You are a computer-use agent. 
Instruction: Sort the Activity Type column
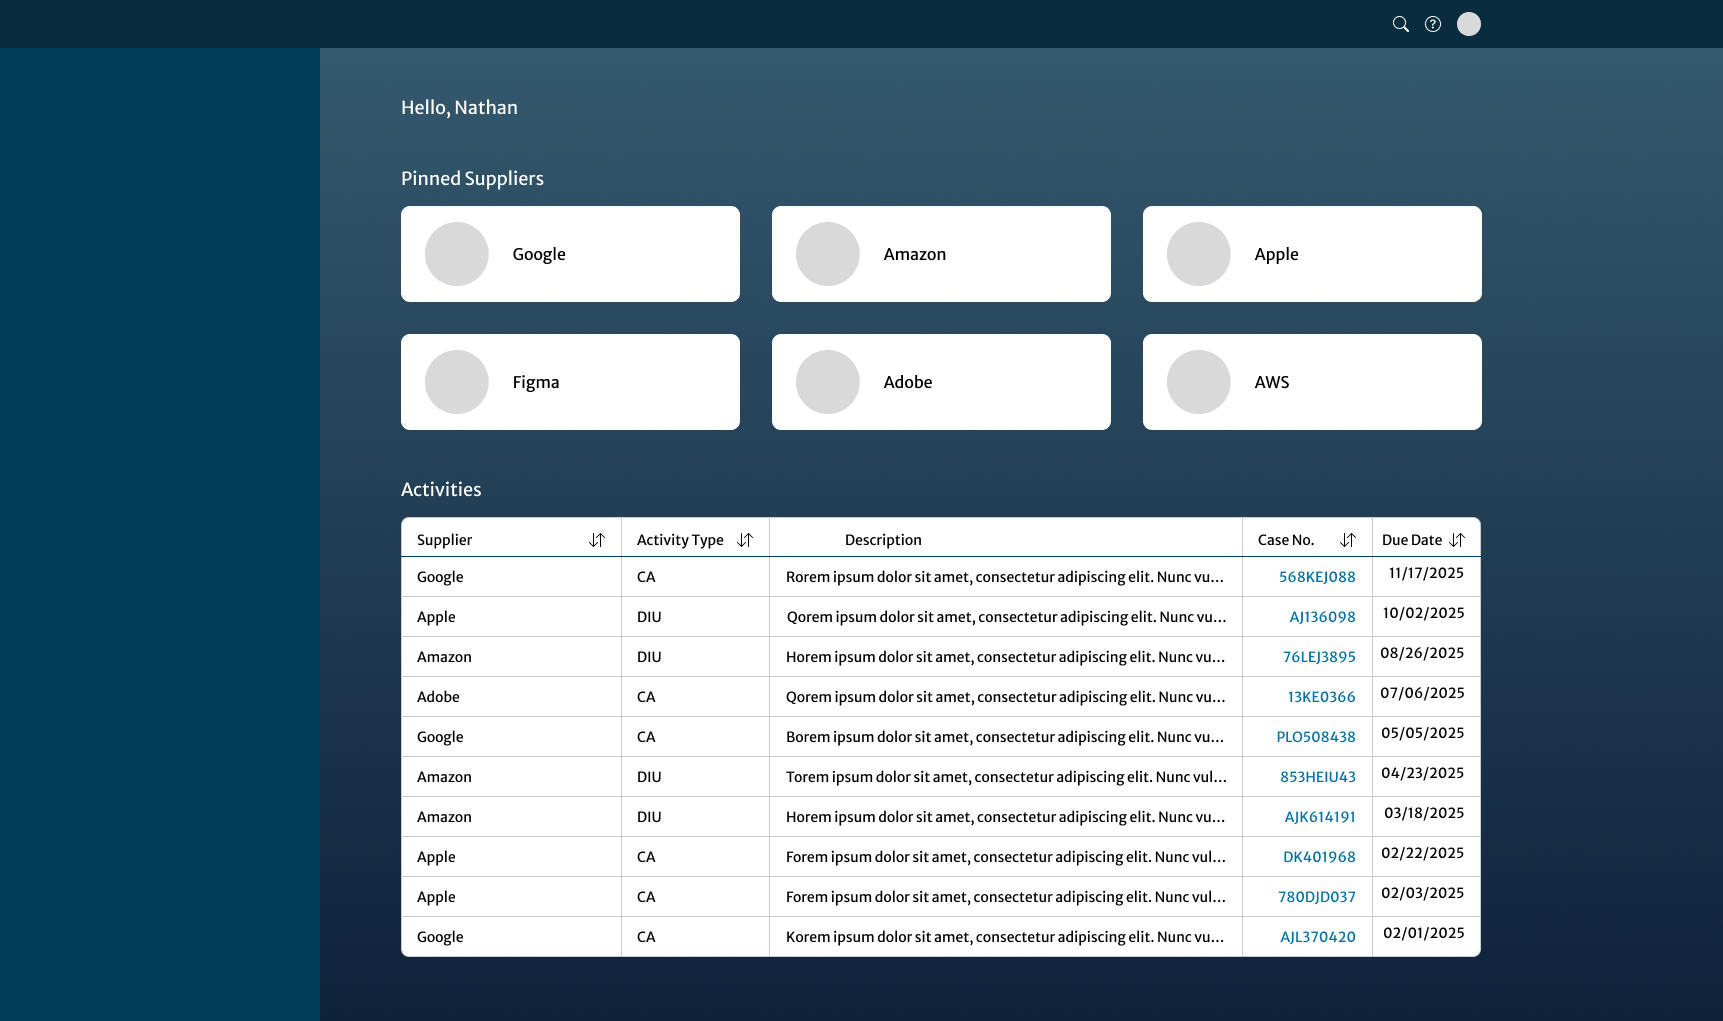pyautogui.click(x=745, y=539)
